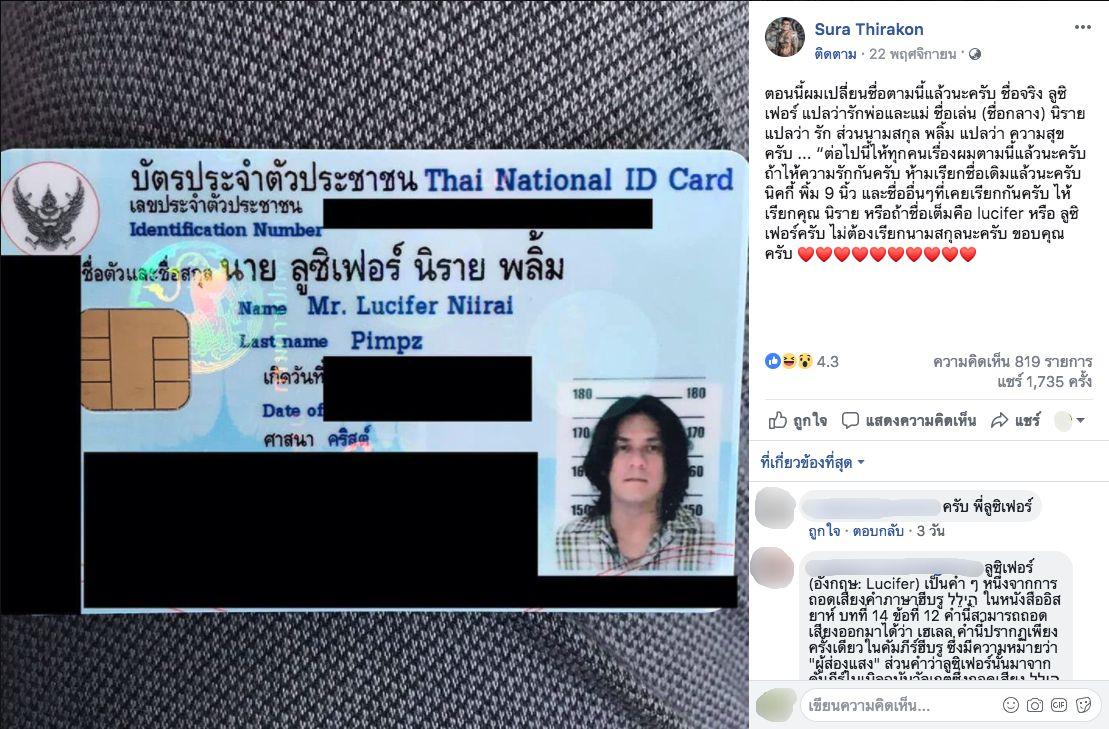This screenshot has width=1109, height=729.
Task: Click the thumbs-up ถูกใจ like button
Action: click(x=798, y=421)
